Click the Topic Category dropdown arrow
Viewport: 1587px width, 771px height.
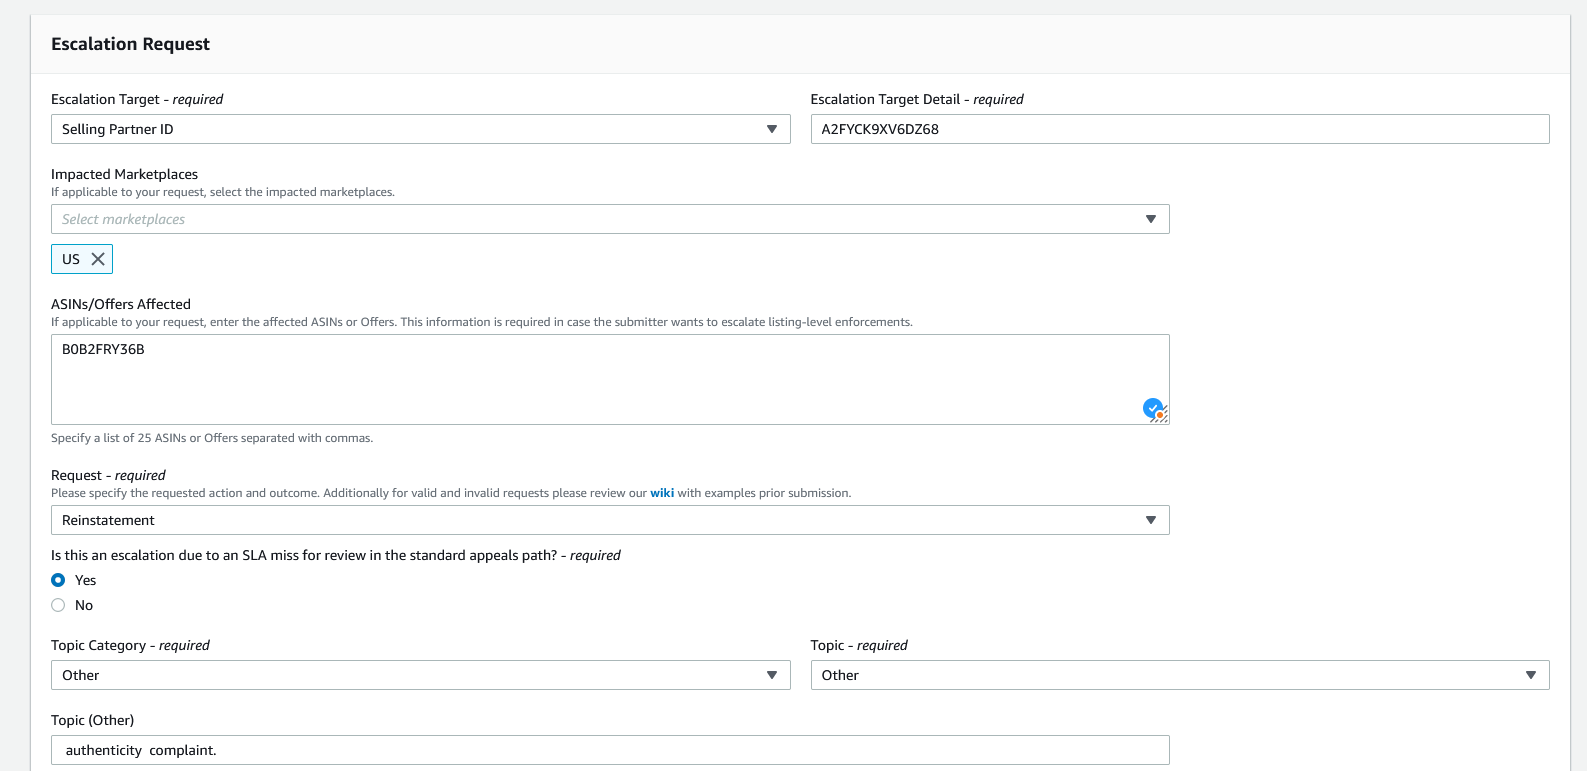point(771,675)
